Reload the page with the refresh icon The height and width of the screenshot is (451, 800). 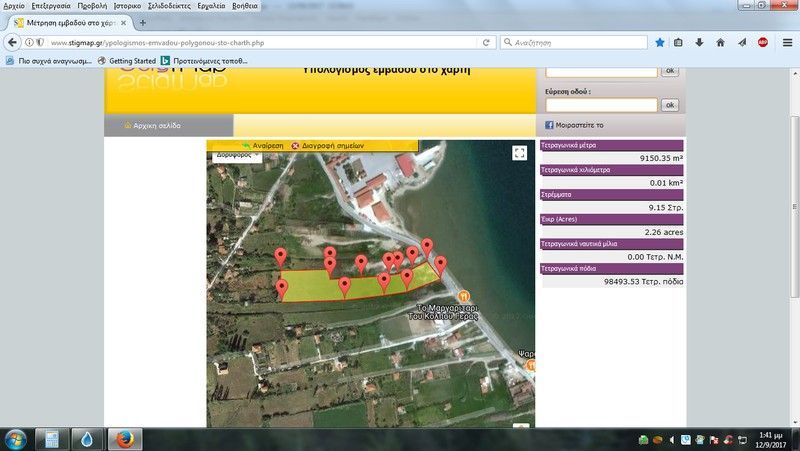coord(487,43)
